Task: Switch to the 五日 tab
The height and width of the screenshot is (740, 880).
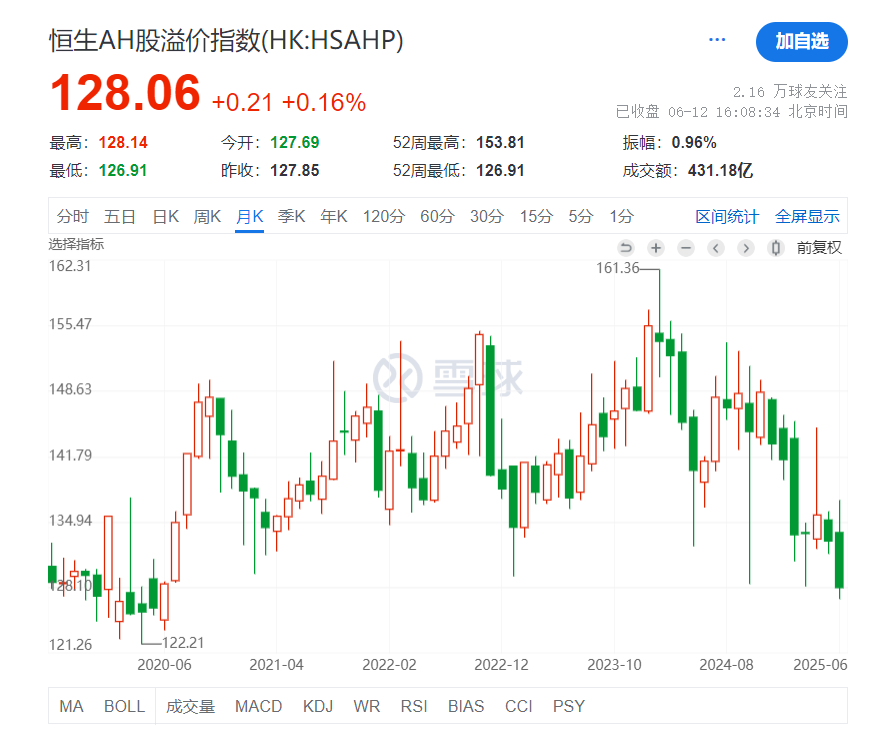Action: point(120,216)
